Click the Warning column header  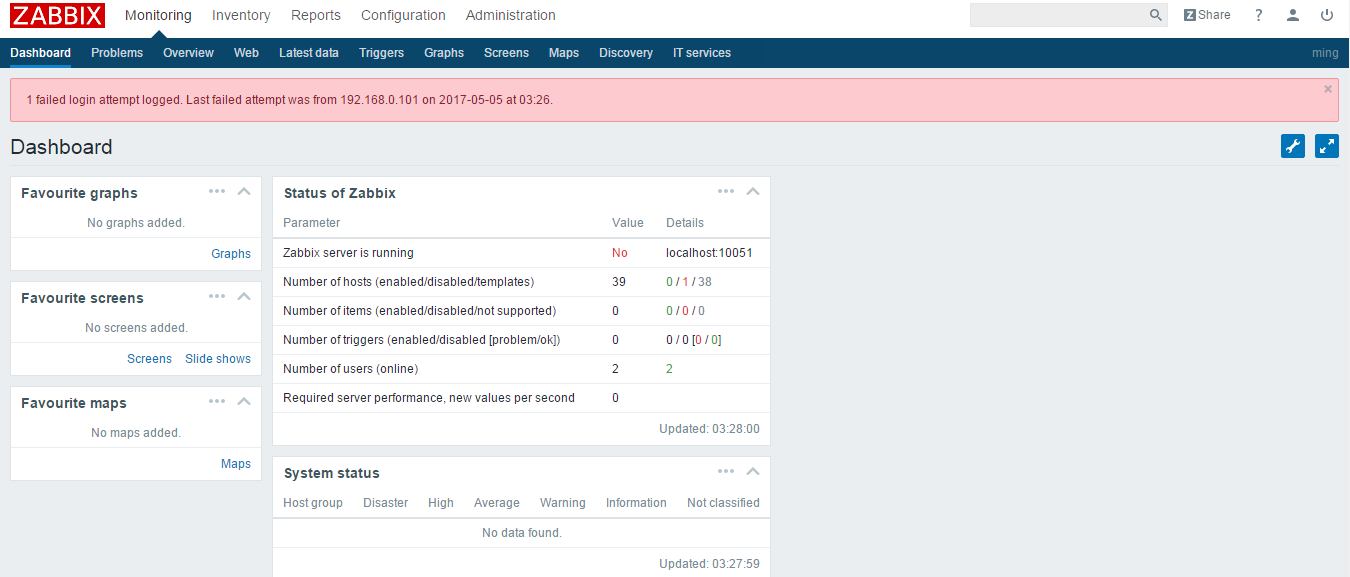(x=563, y=503)
